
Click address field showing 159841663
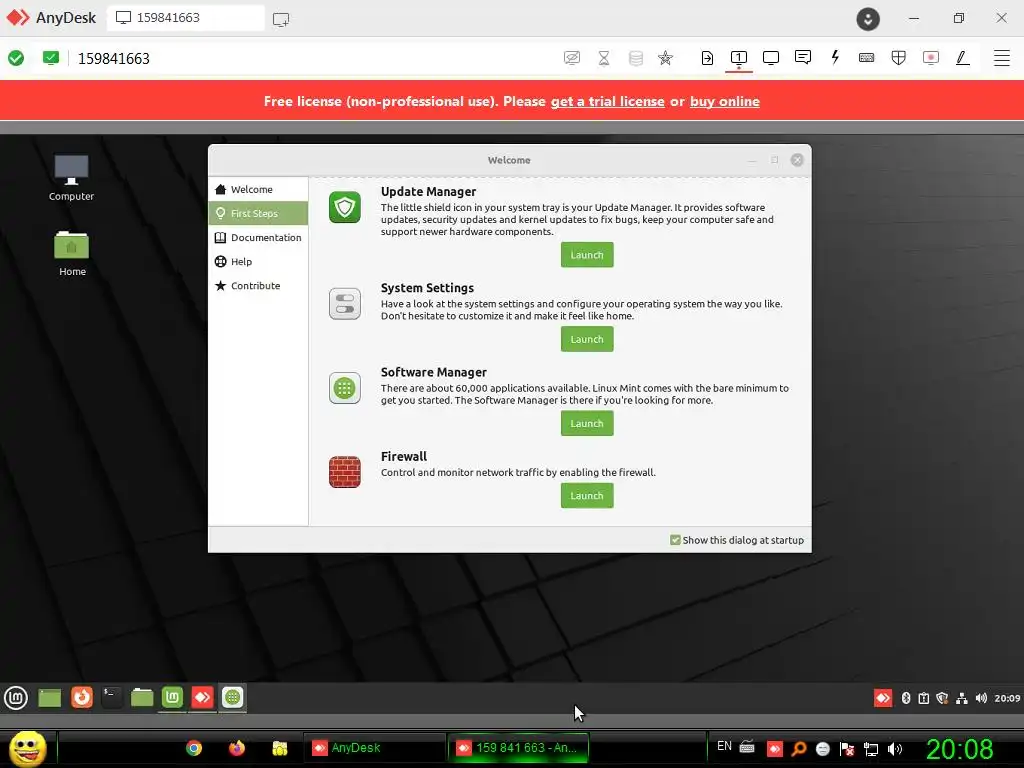[x=114, y=59]
